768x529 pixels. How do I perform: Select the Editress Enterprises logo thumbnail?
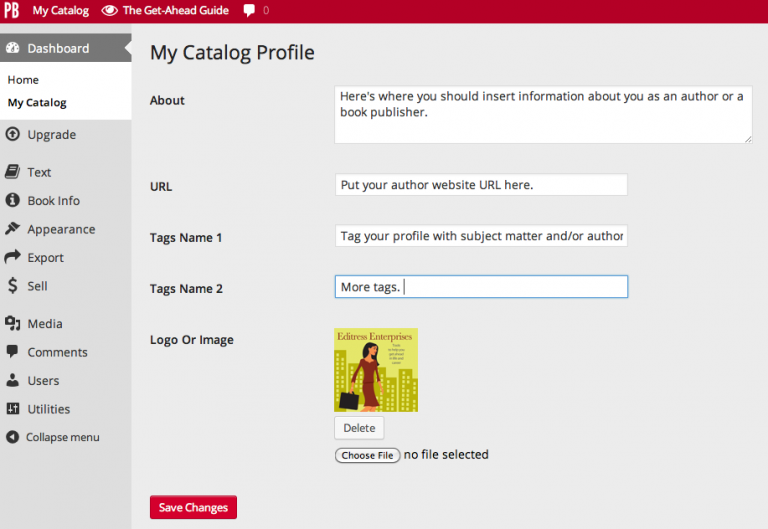click(x=376, y=370)
